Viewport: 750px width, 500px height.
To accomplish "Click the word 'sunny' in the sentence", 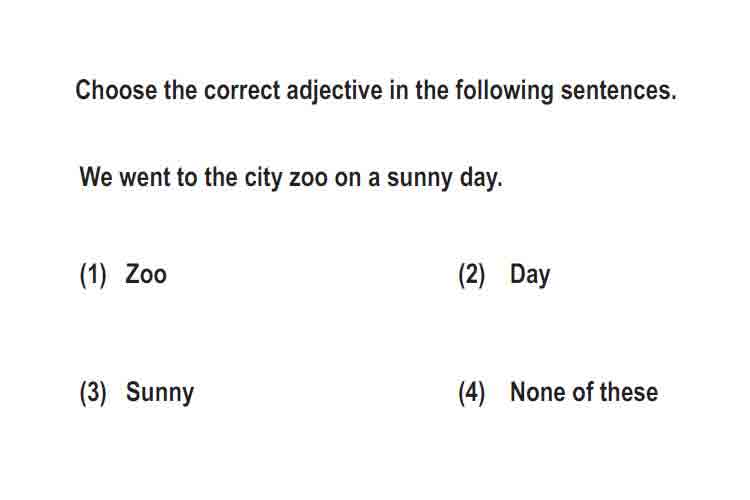I will click(x=419, y=178).
